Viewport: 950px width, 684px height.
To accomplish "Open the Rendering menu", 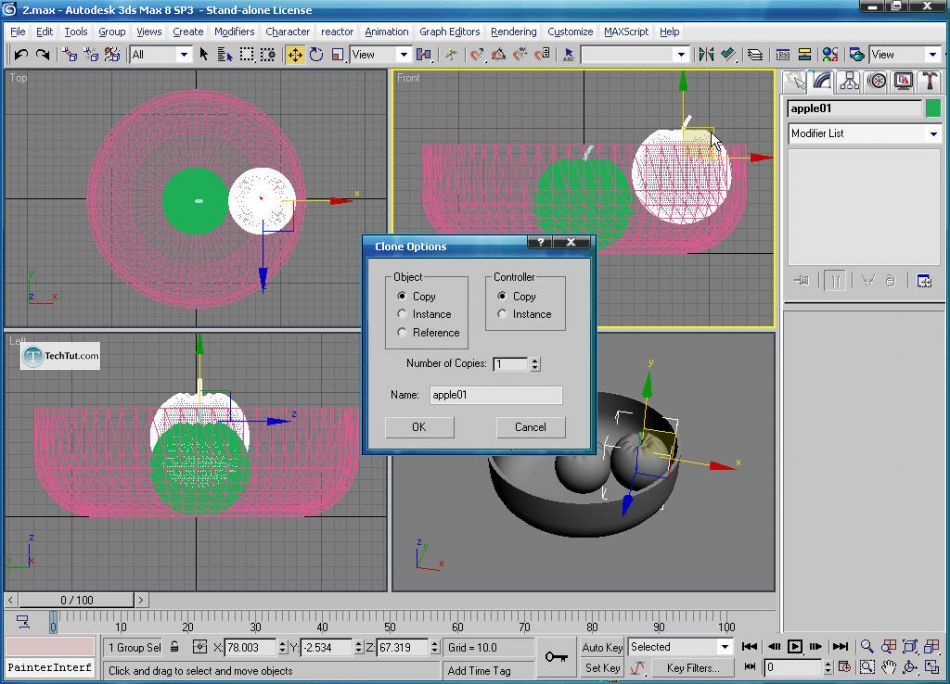I will point(514,32).
